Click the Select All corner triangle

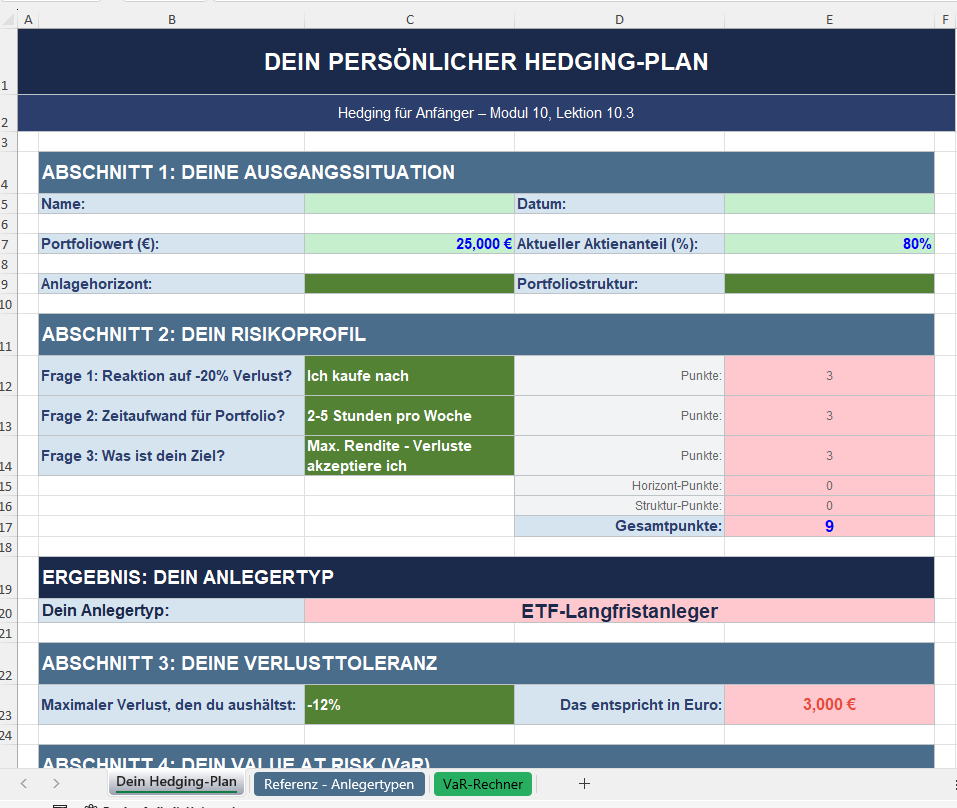(x=9, y=20)
